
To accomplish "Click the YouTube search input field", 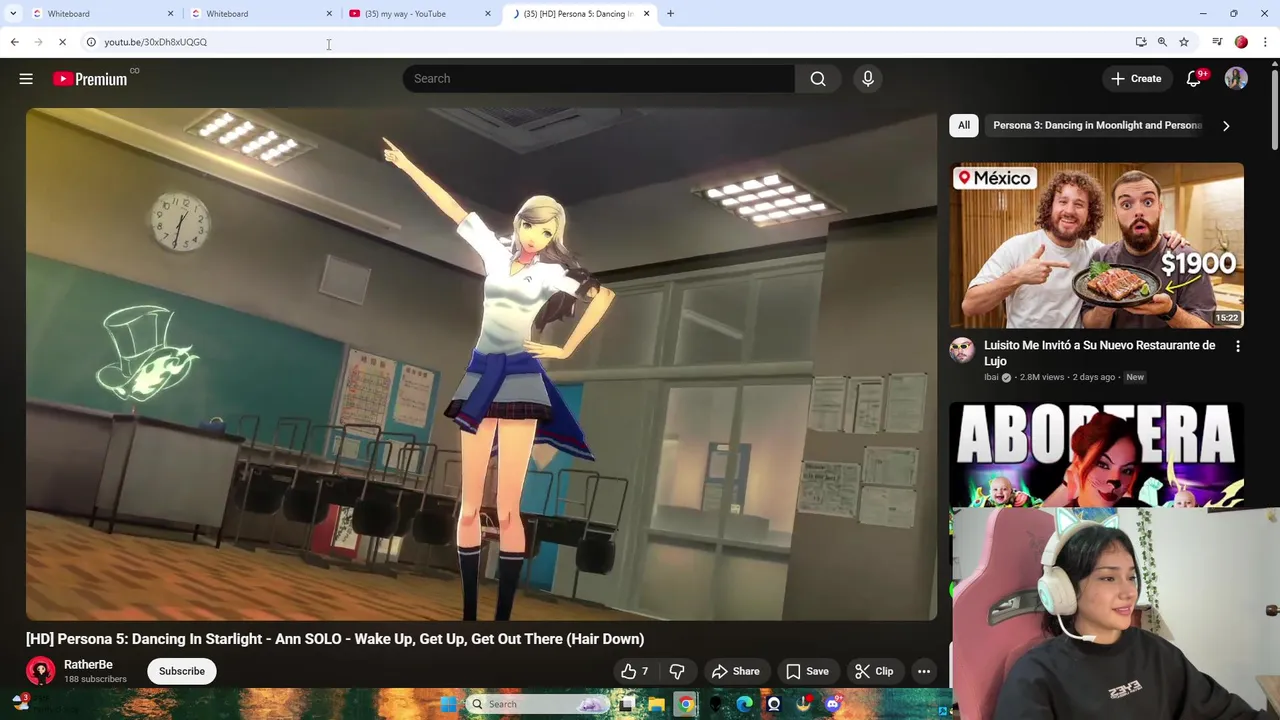I will tap(598, 79).
